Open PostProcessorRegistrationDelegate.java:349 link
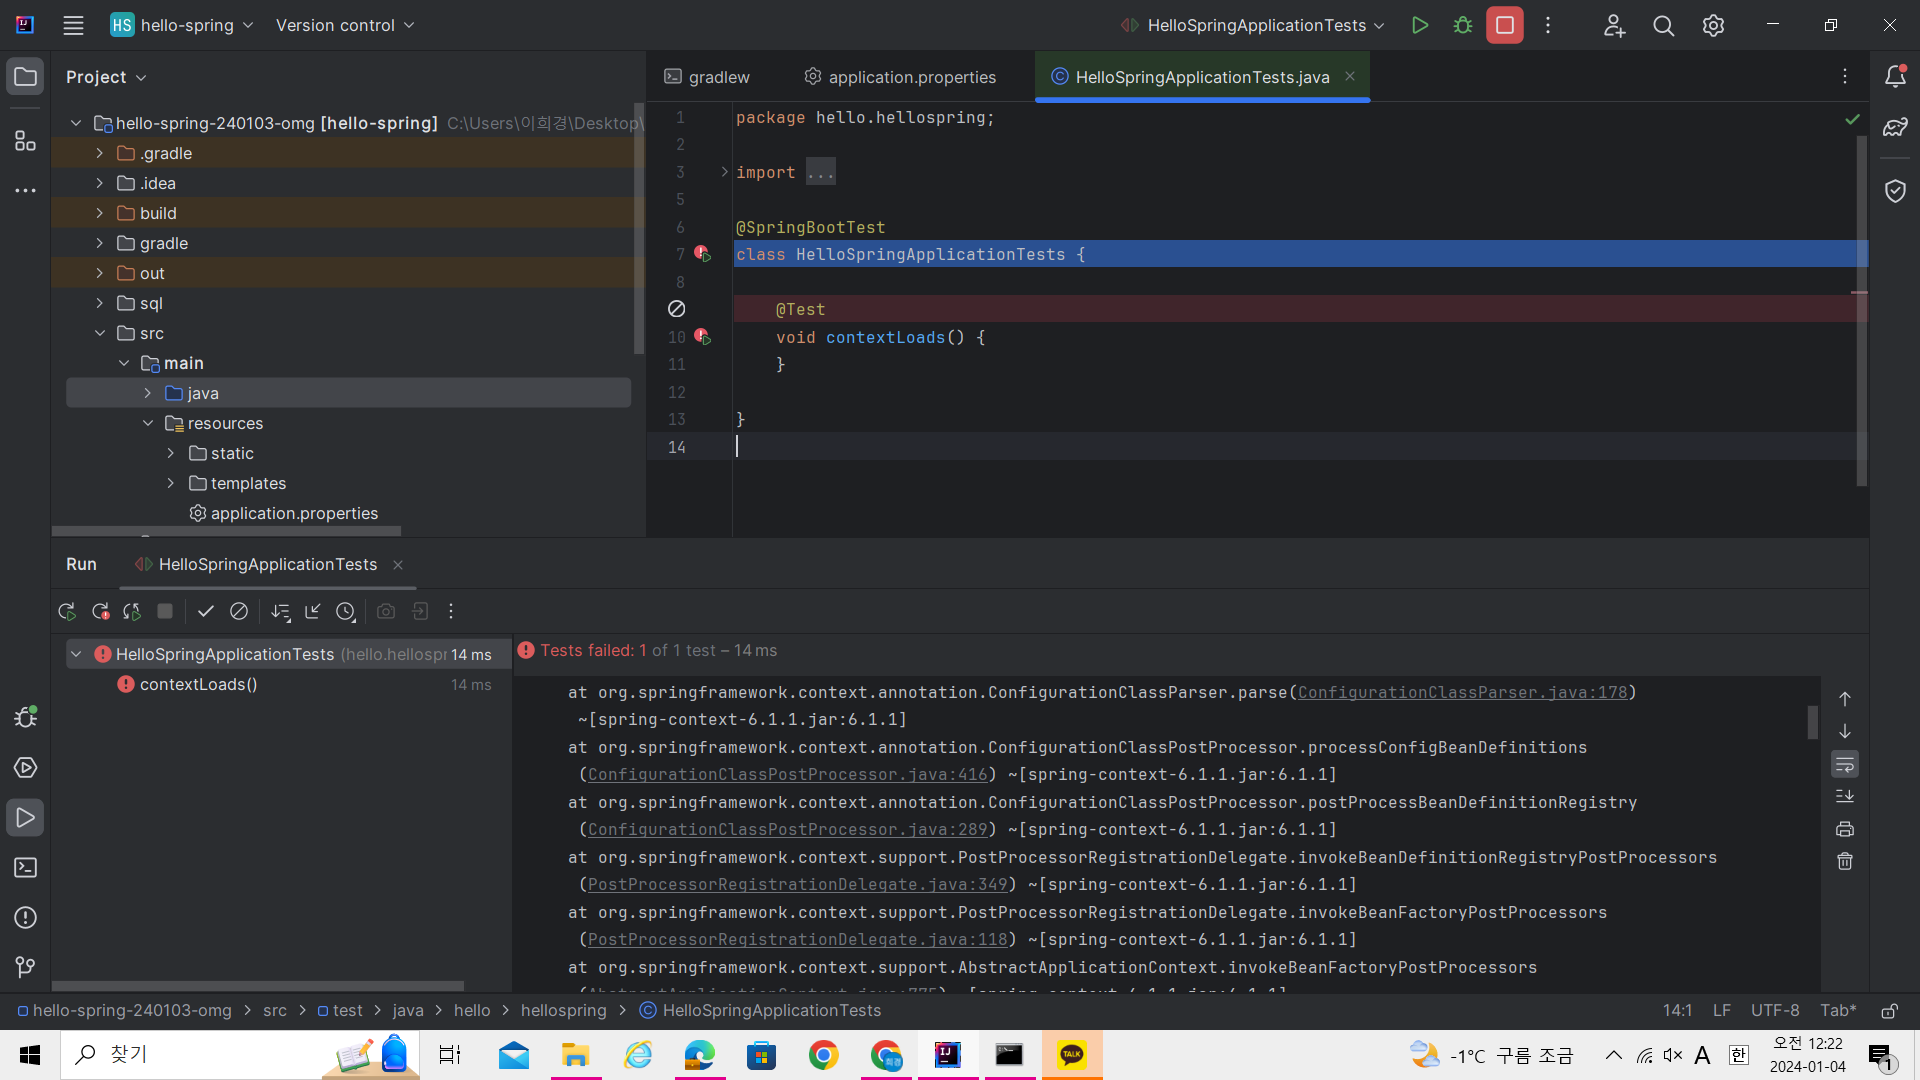The height and width of the screenshot is (1080, 1920). (x=798, y=884)
